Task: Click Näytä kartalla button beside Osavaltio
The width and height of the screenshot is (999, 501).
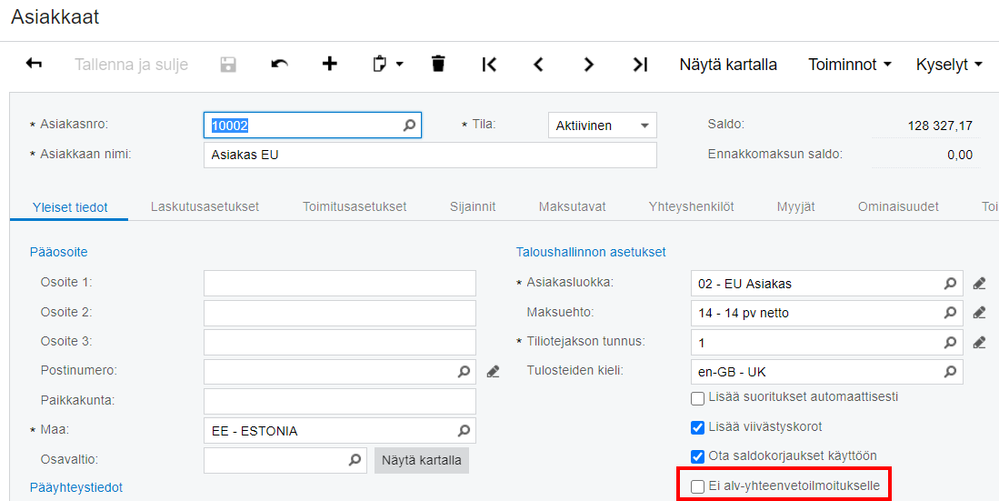Action: click(x=422, y=461)
